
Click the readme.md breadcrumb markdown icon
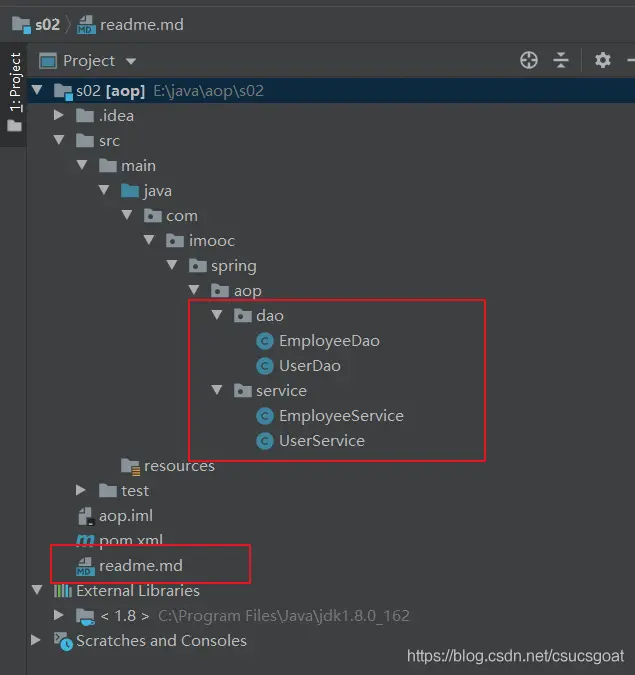click(86, 25)
